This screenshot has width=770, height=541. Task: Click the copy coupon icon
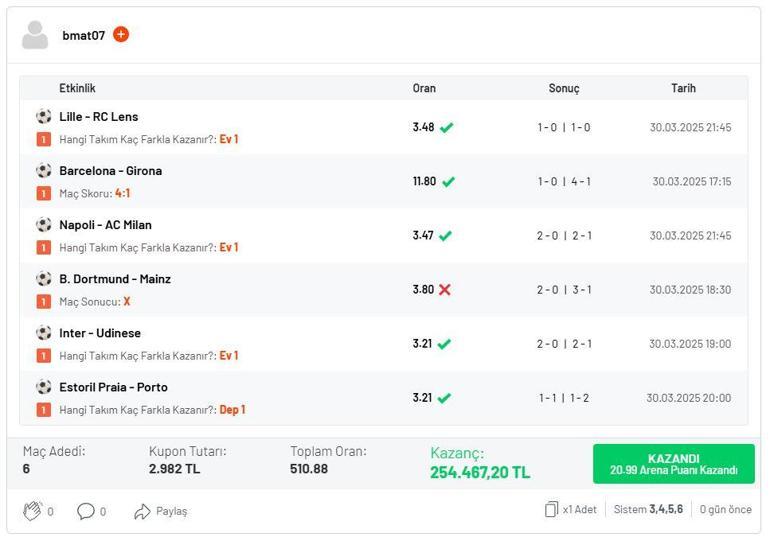click(551, 510)
